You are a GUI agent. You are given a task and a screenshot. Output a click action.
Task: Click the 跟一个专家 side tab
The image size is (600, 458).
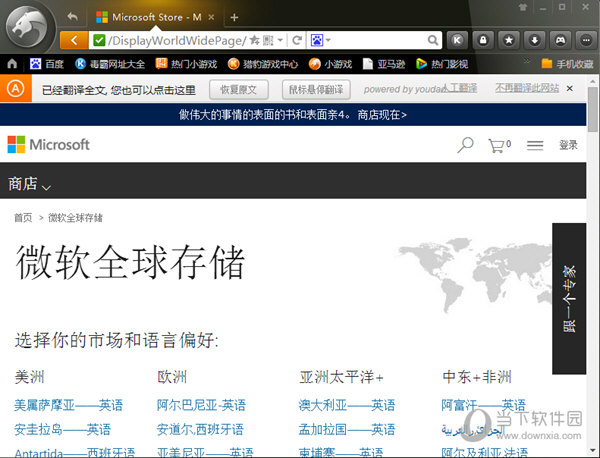[x=569, y=298]
